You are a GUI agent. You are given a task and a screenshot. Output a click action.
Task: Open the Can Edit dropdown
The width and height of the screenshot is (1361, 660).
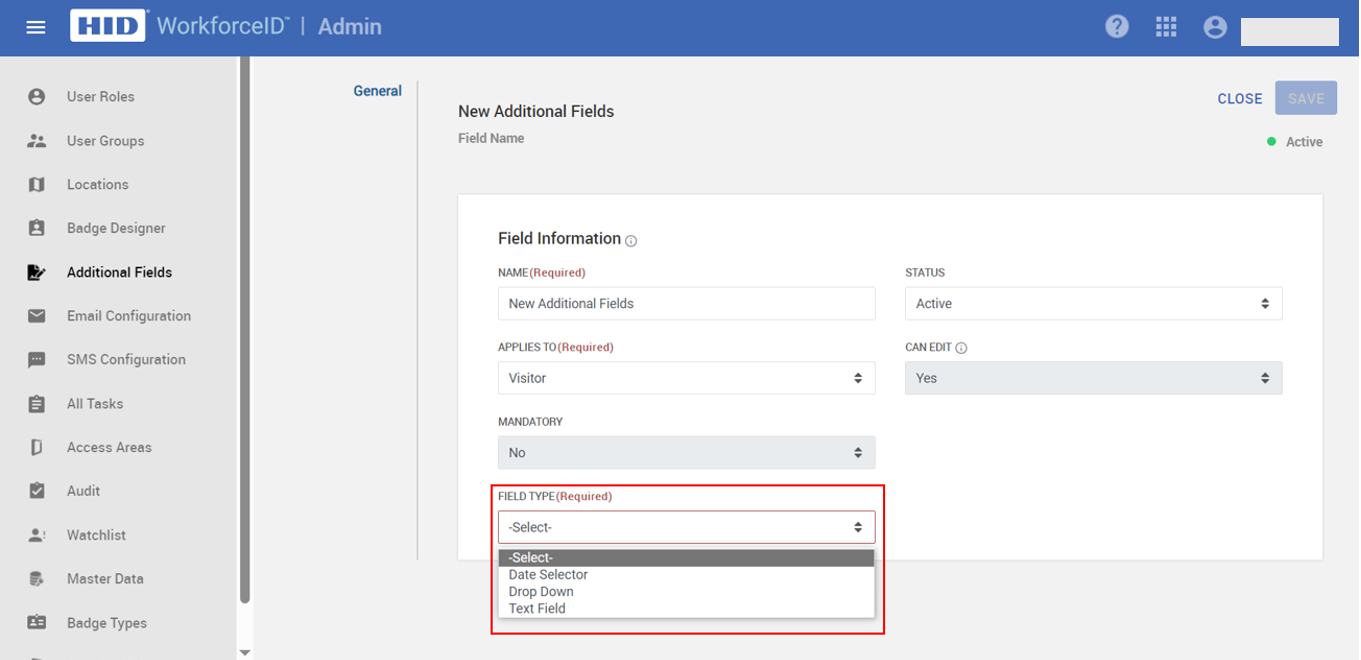(x=1093, y=378)
